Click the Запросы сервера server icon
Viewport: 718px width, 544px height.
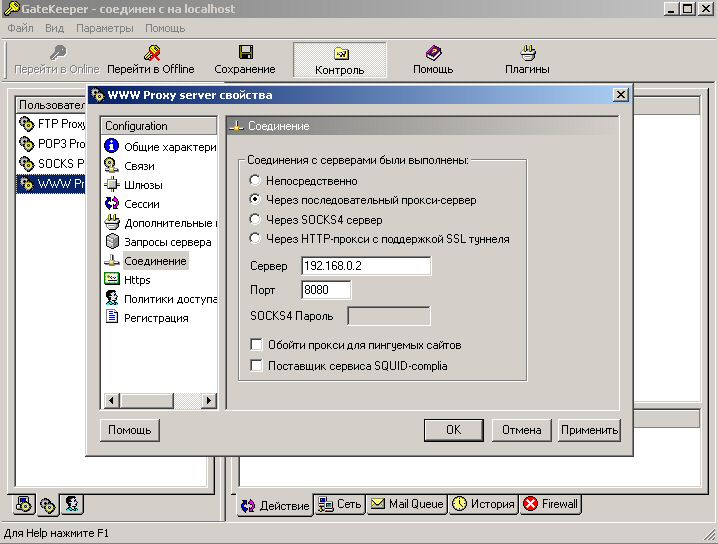click(x=112, y=241)
